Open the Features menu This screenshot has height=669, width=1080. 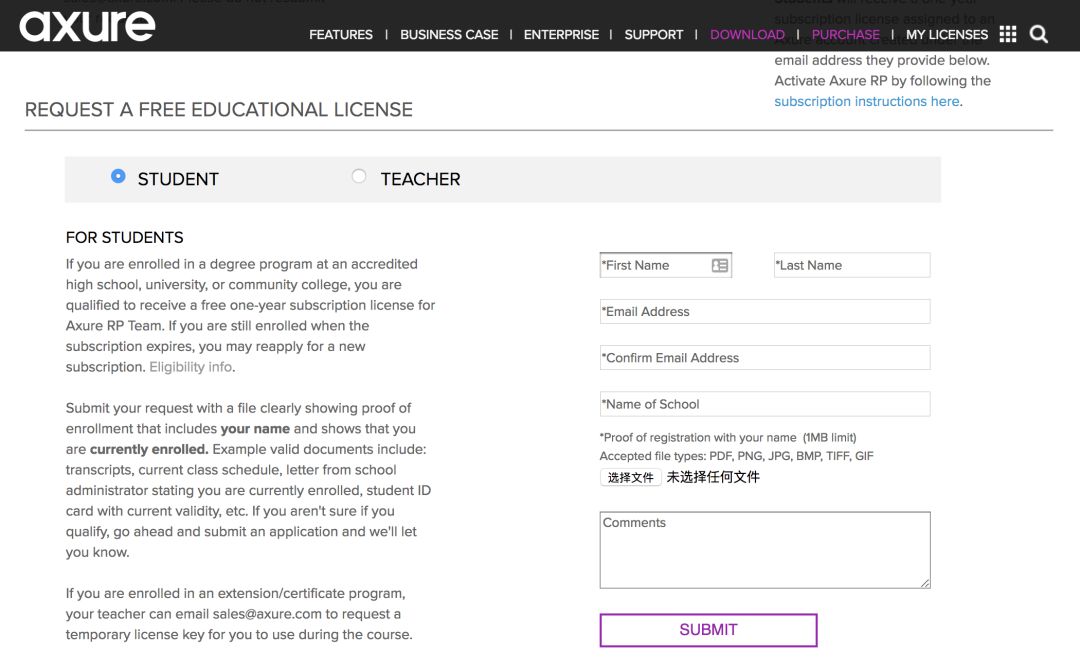[341, 34]
